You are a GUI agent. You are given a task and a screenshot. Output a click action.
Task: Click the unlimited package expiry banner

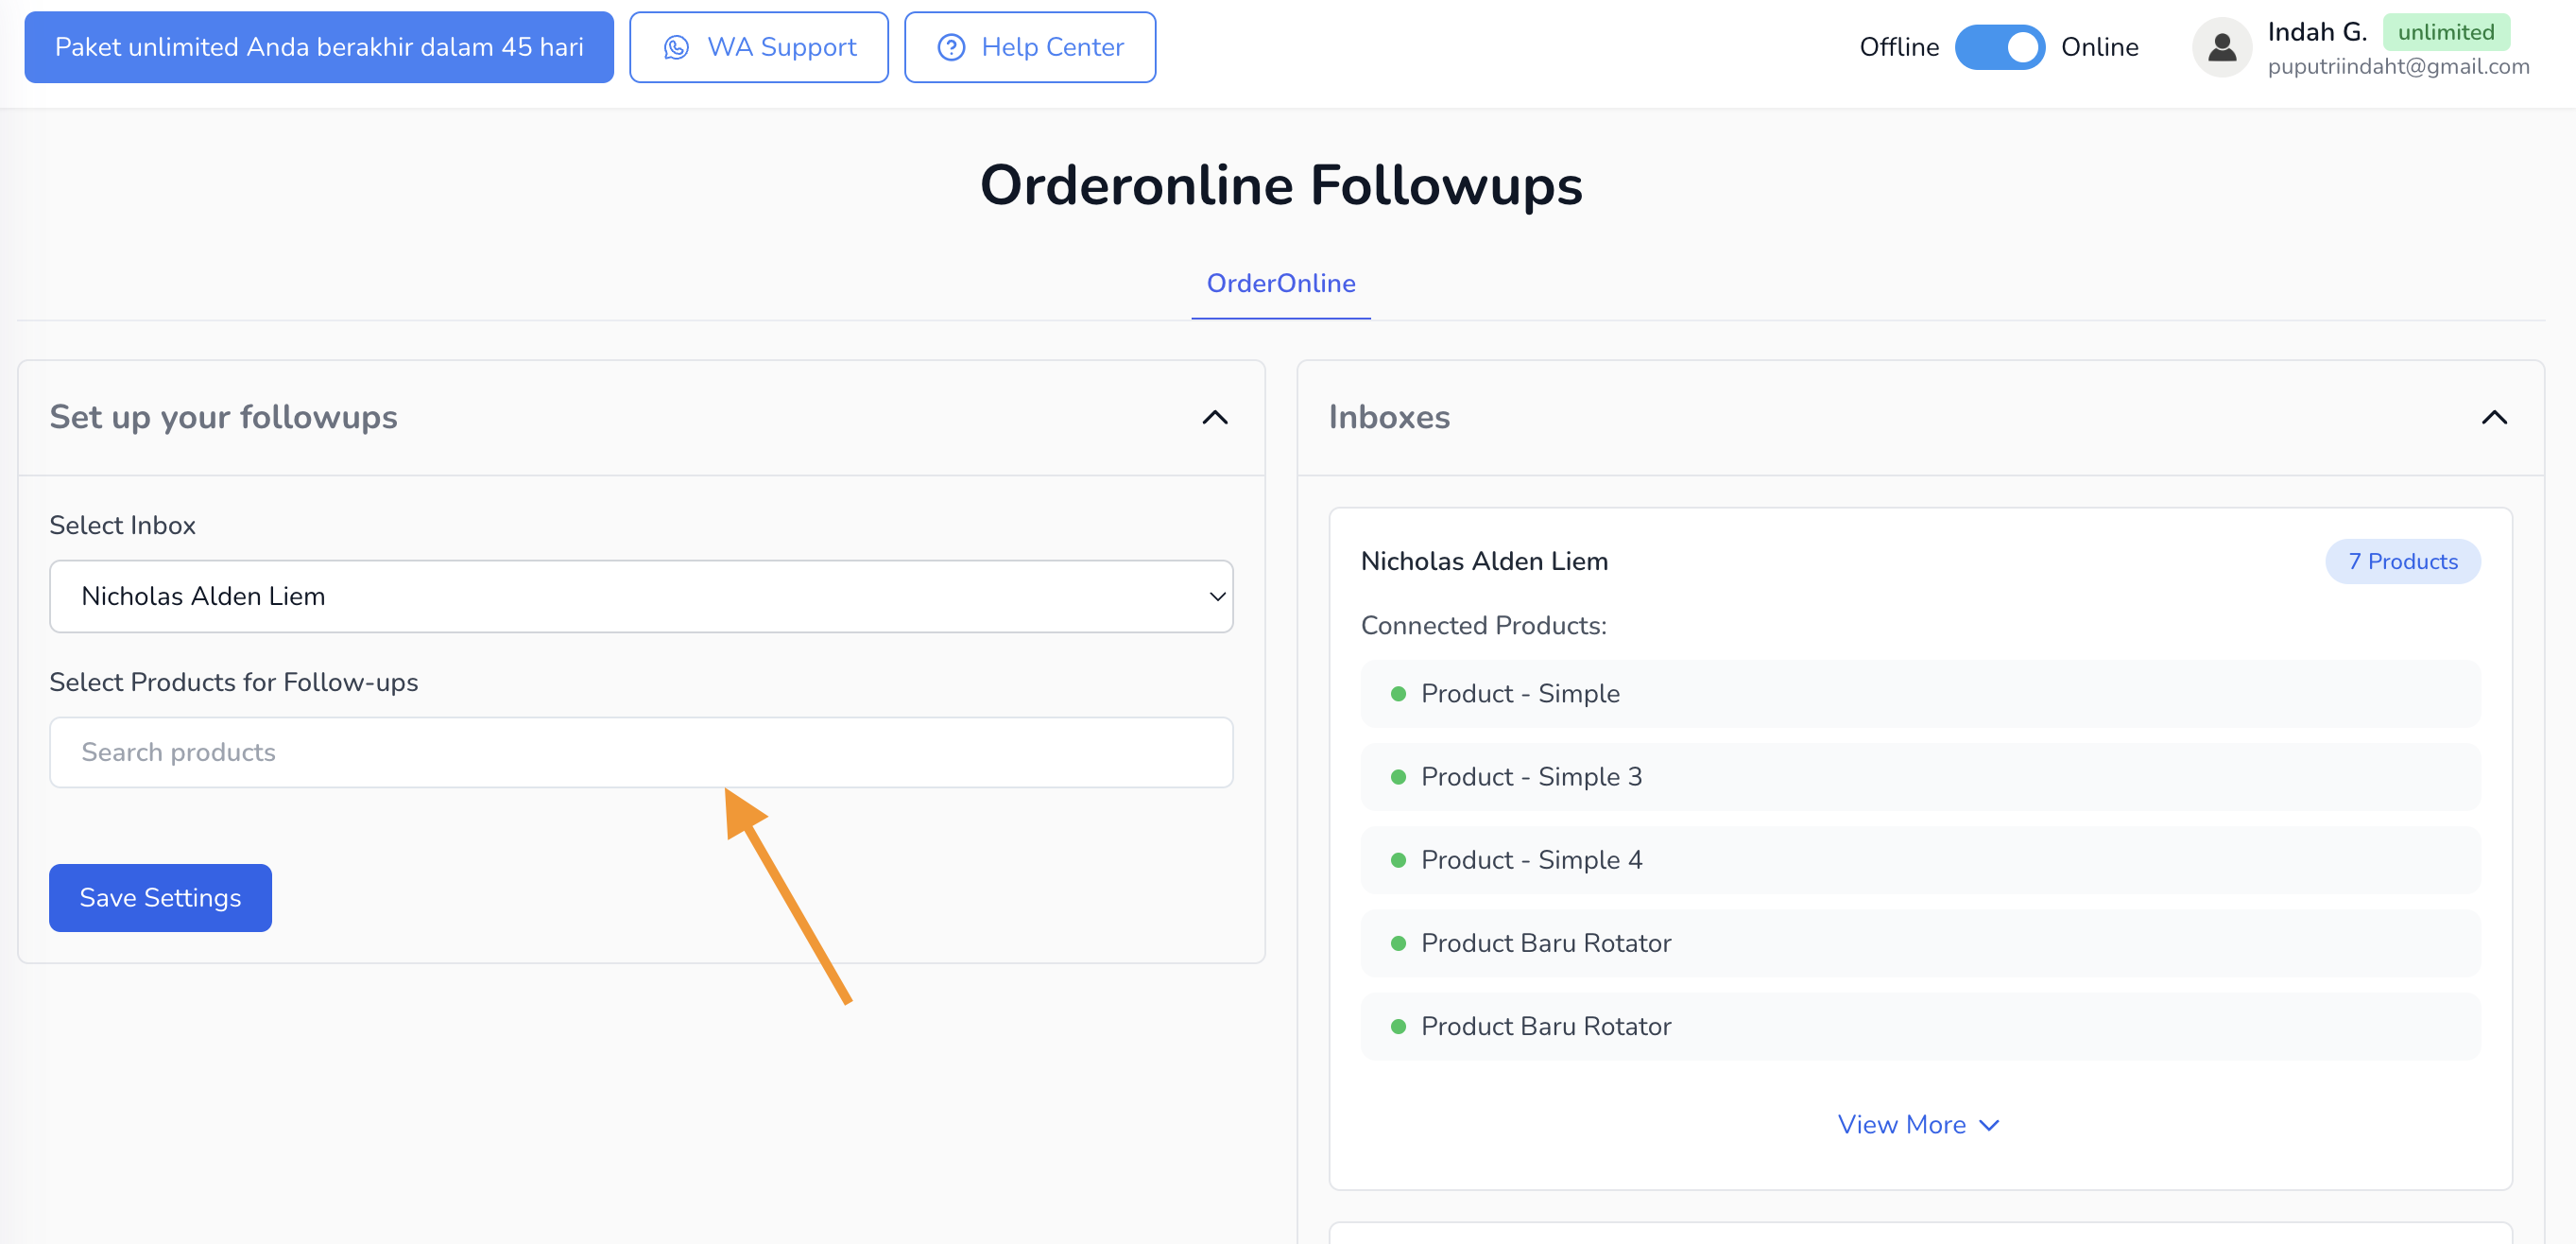pos(319,47)
